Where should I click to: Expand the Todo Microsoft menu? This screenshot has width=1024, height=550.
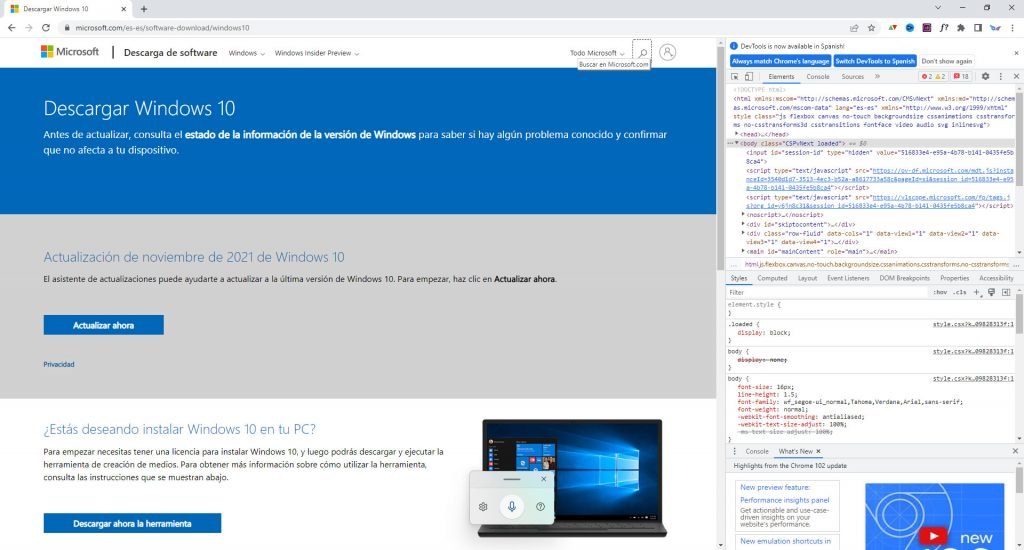pos(597,53)
